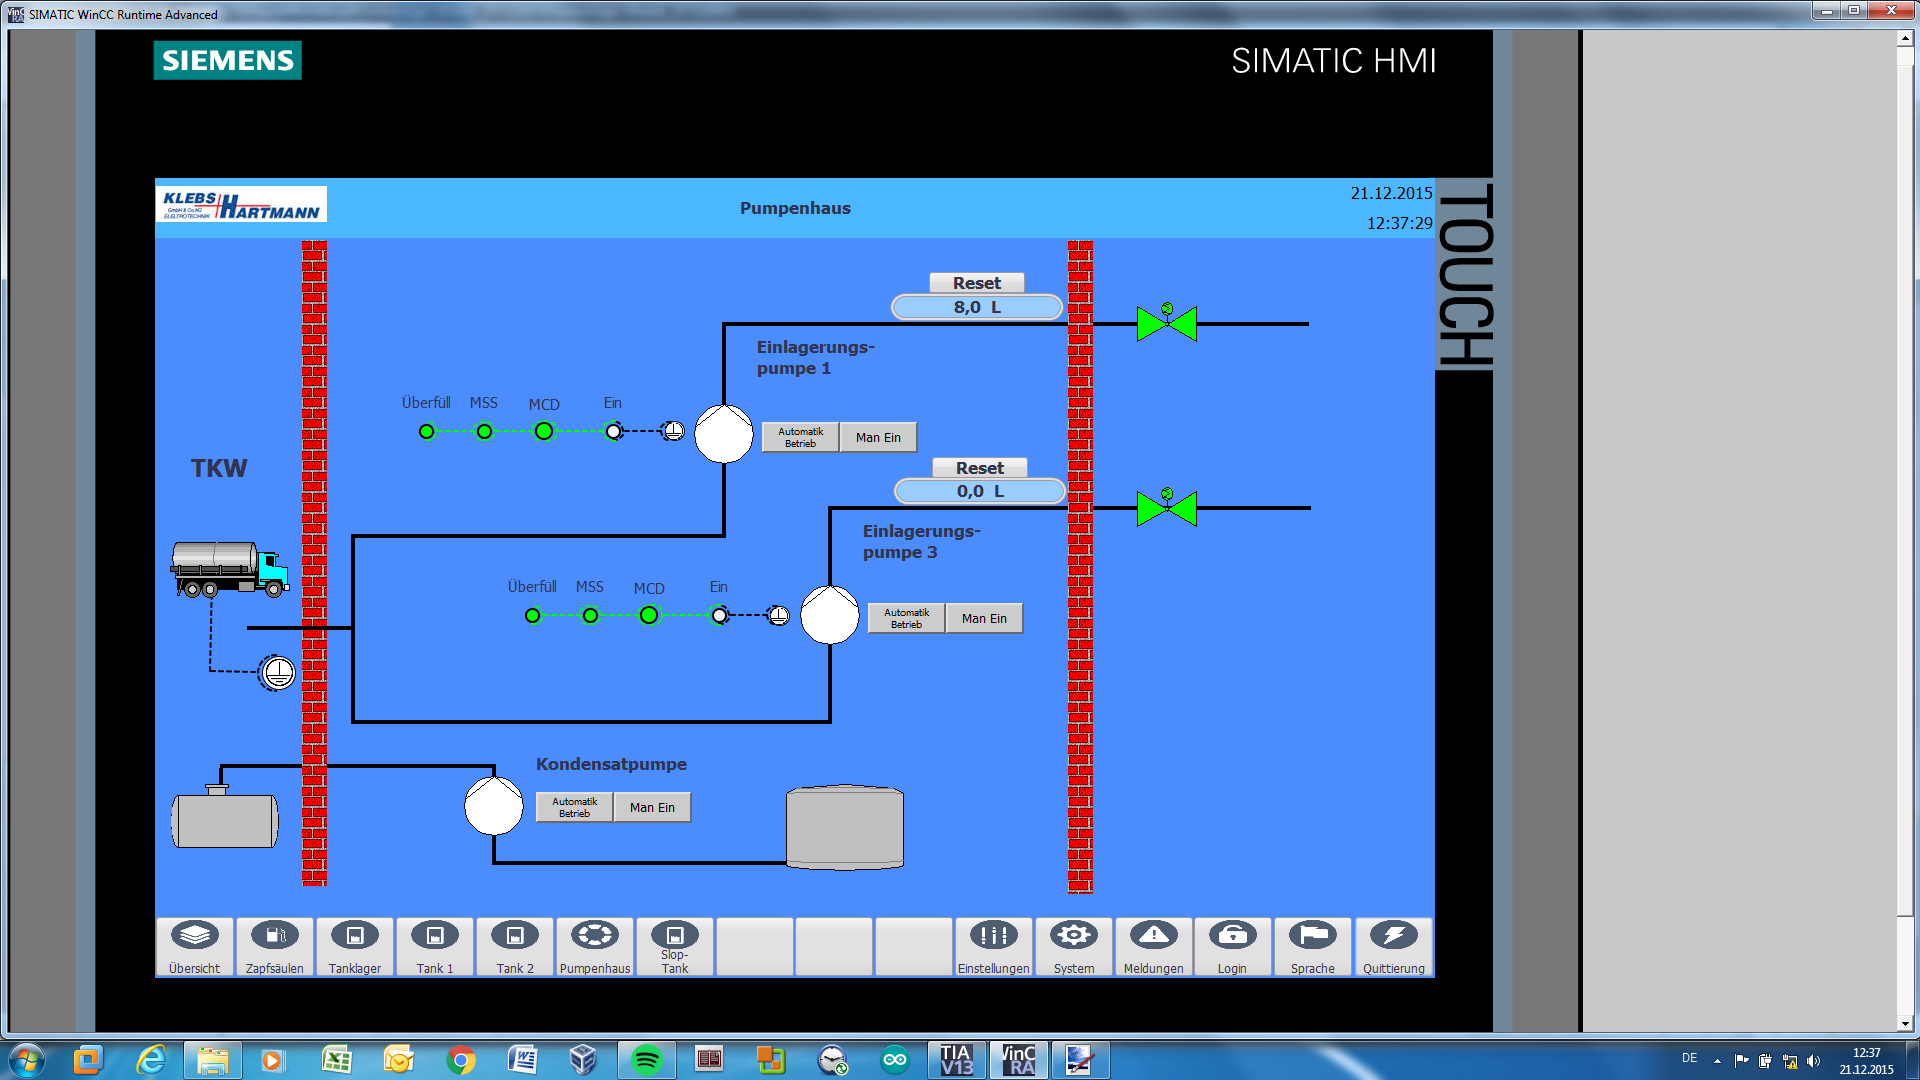1920x1080 pixels.
Task: Toggle Man Ein for the Kondensatpumpe
Action: tap(652, 808)
